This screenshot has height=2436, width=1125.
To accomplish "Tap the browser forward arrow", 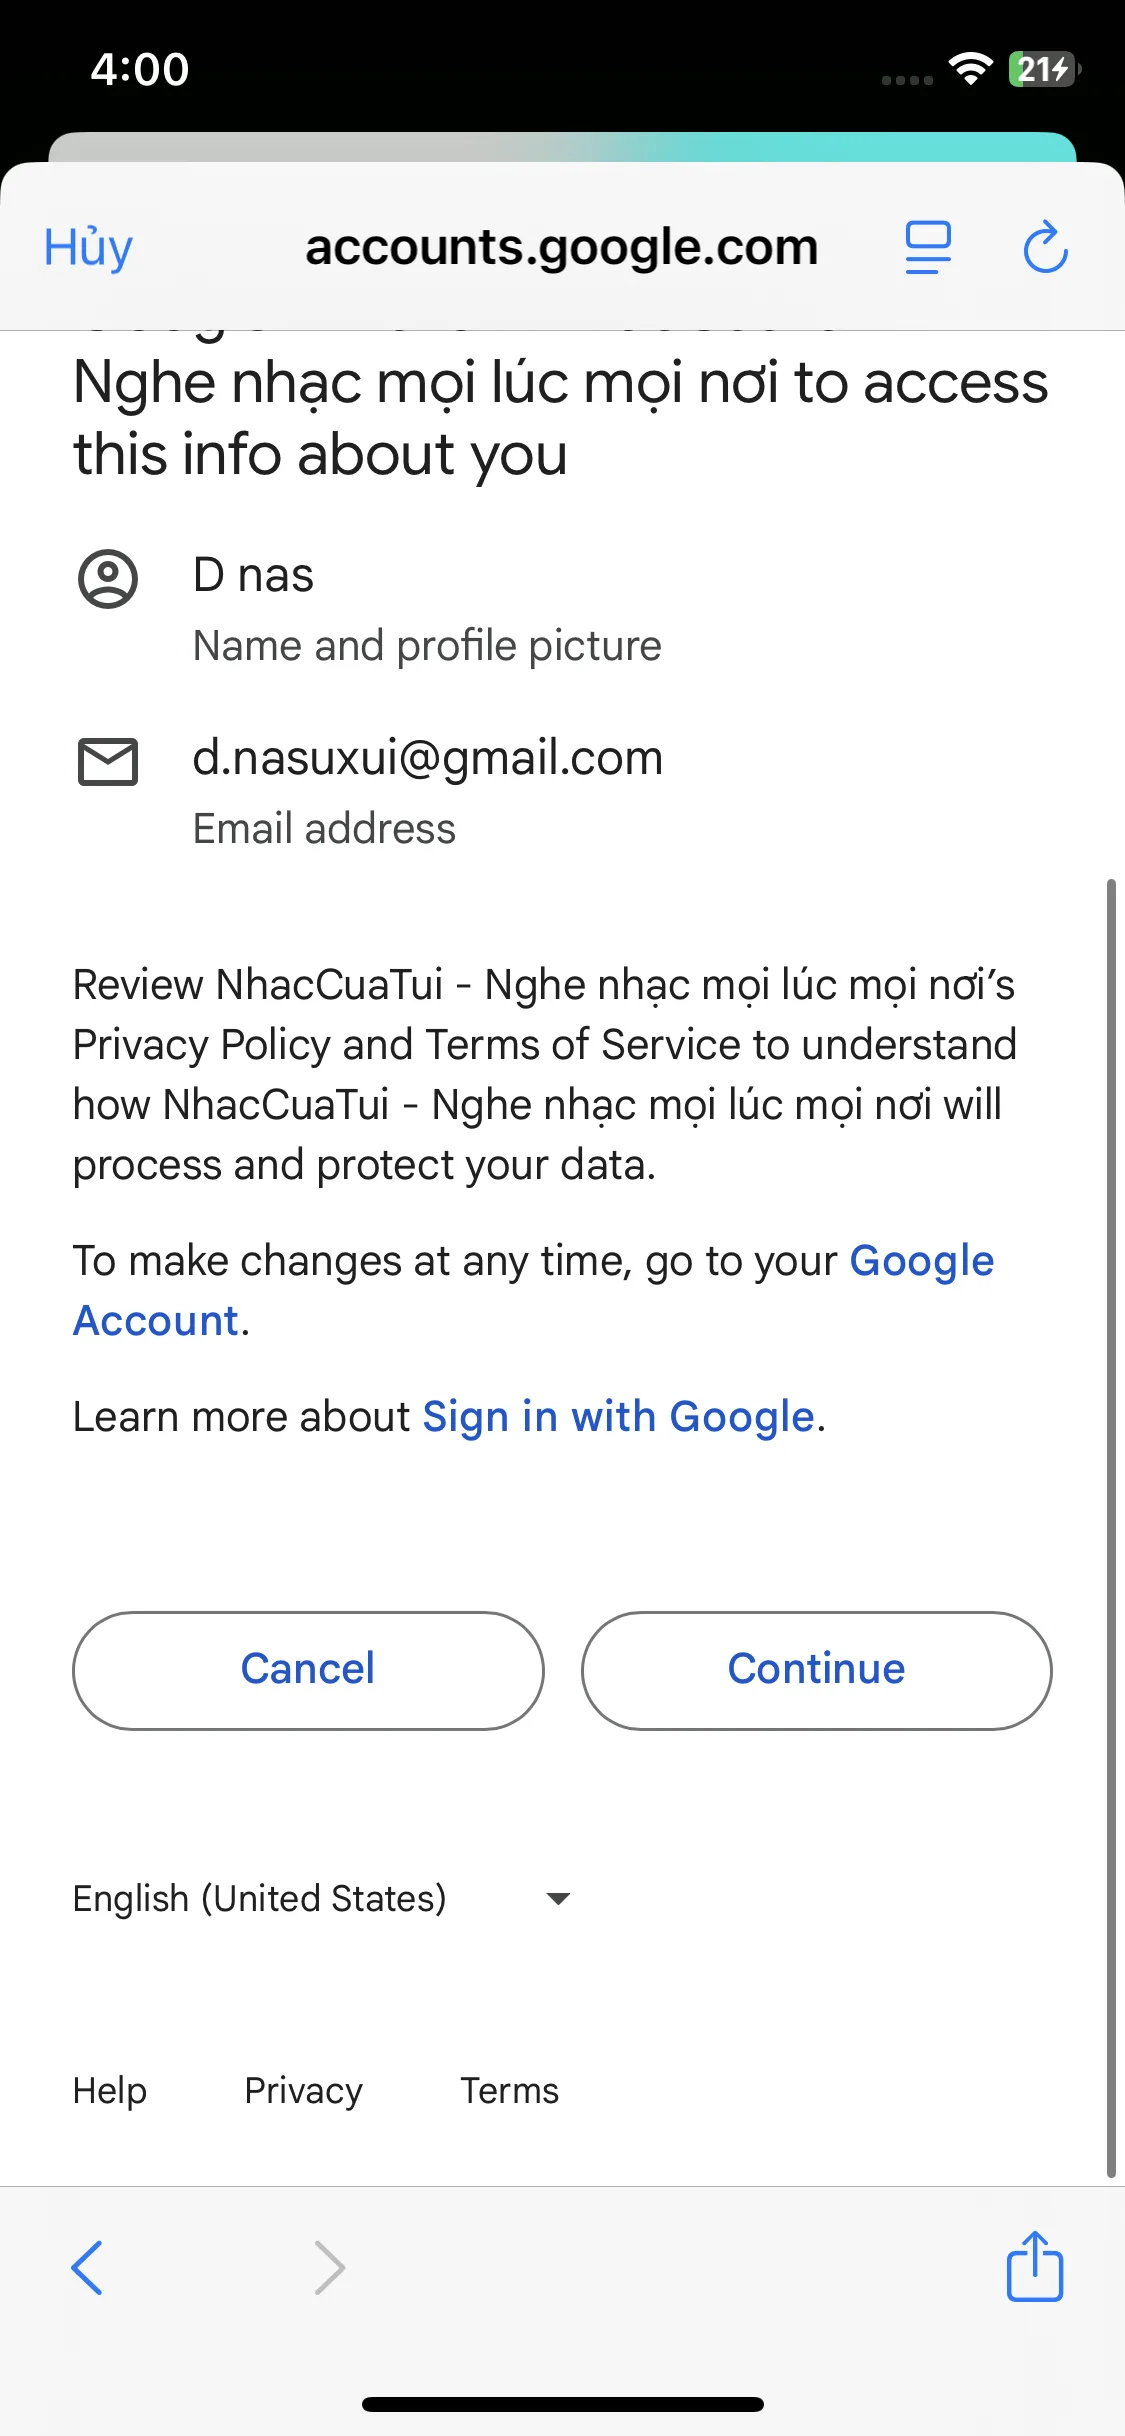I will tap(329, 2267).
